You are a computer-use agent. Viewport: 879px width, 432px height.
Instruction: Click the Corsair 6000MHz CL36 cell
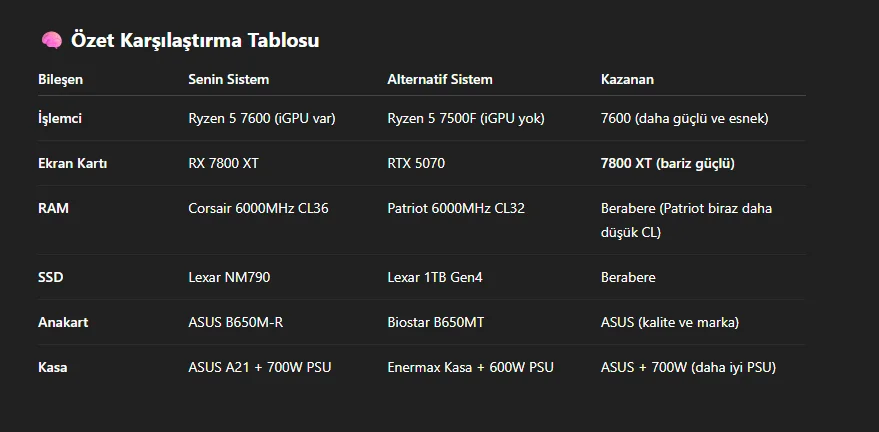pyautogui.click(x=257, y=208)
